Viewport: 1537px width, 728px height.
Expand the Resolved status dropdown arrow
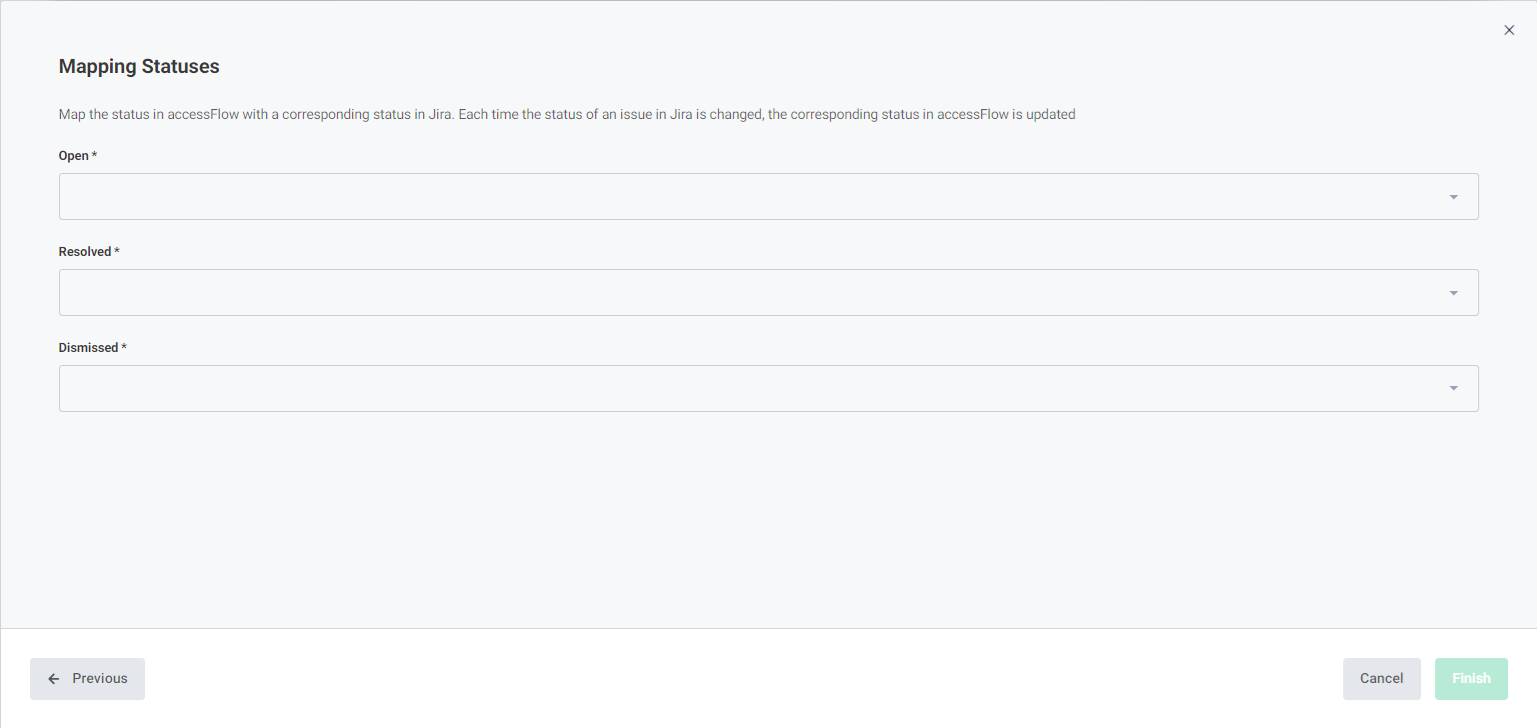pos(1453,293)
